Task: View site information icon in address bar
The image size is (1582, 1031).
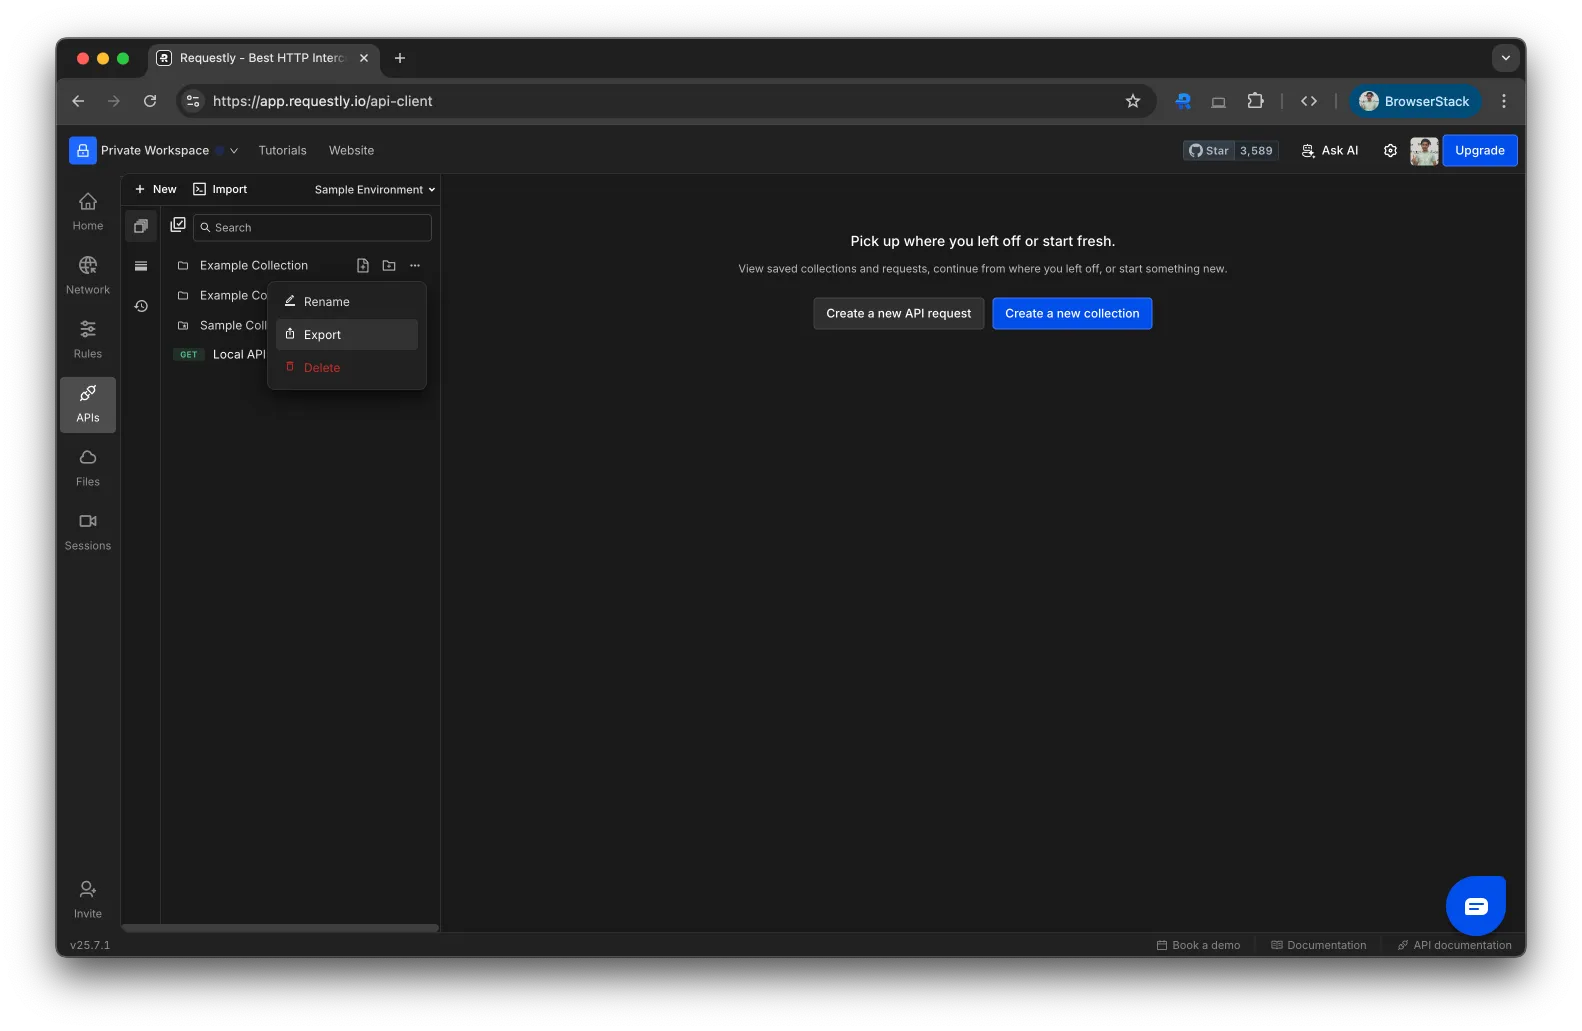Action: pos(193,101)
